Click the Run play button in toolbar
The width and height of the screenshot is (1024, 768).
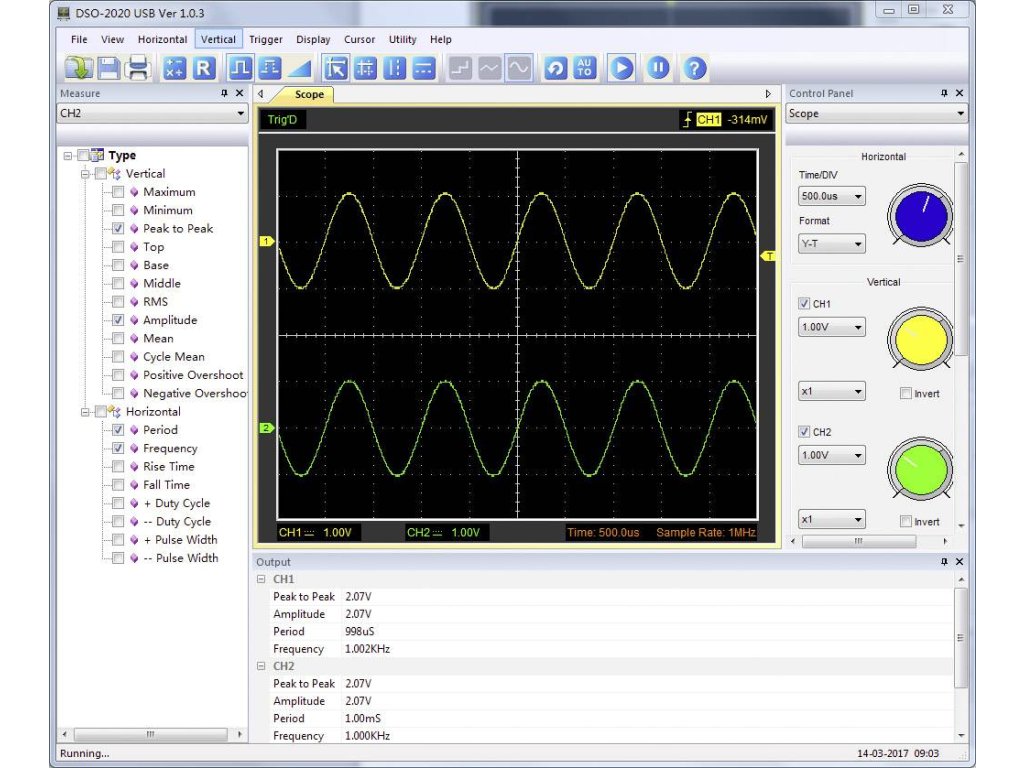pyautogui.click(x=622, y=68)
